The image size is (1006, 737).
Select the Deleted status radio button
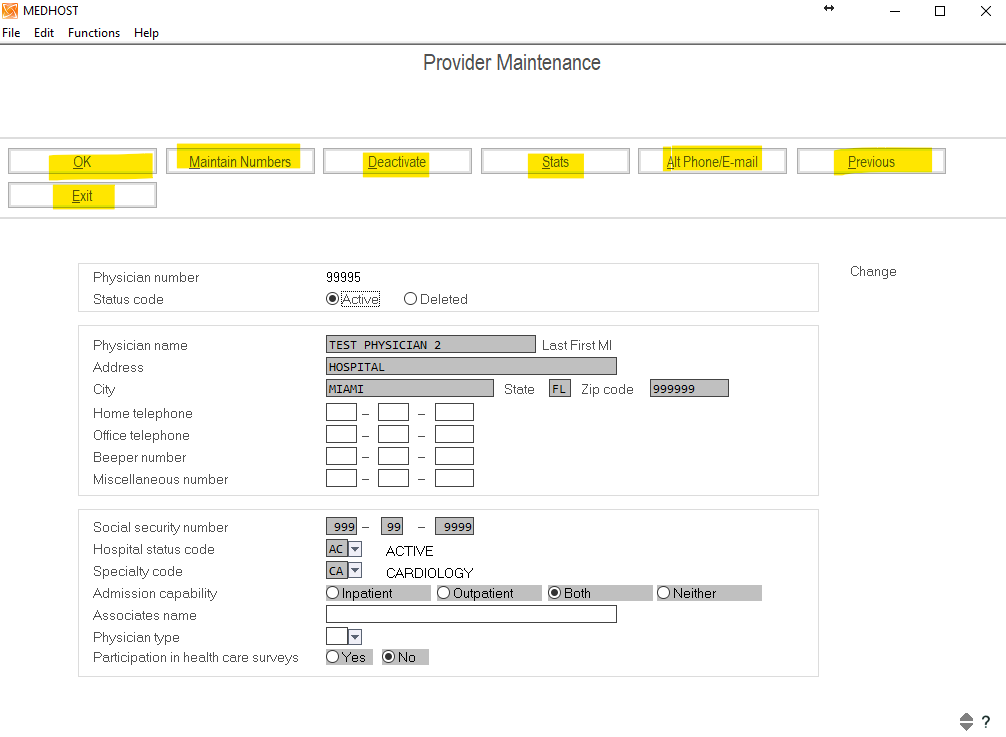click(411, 299)
